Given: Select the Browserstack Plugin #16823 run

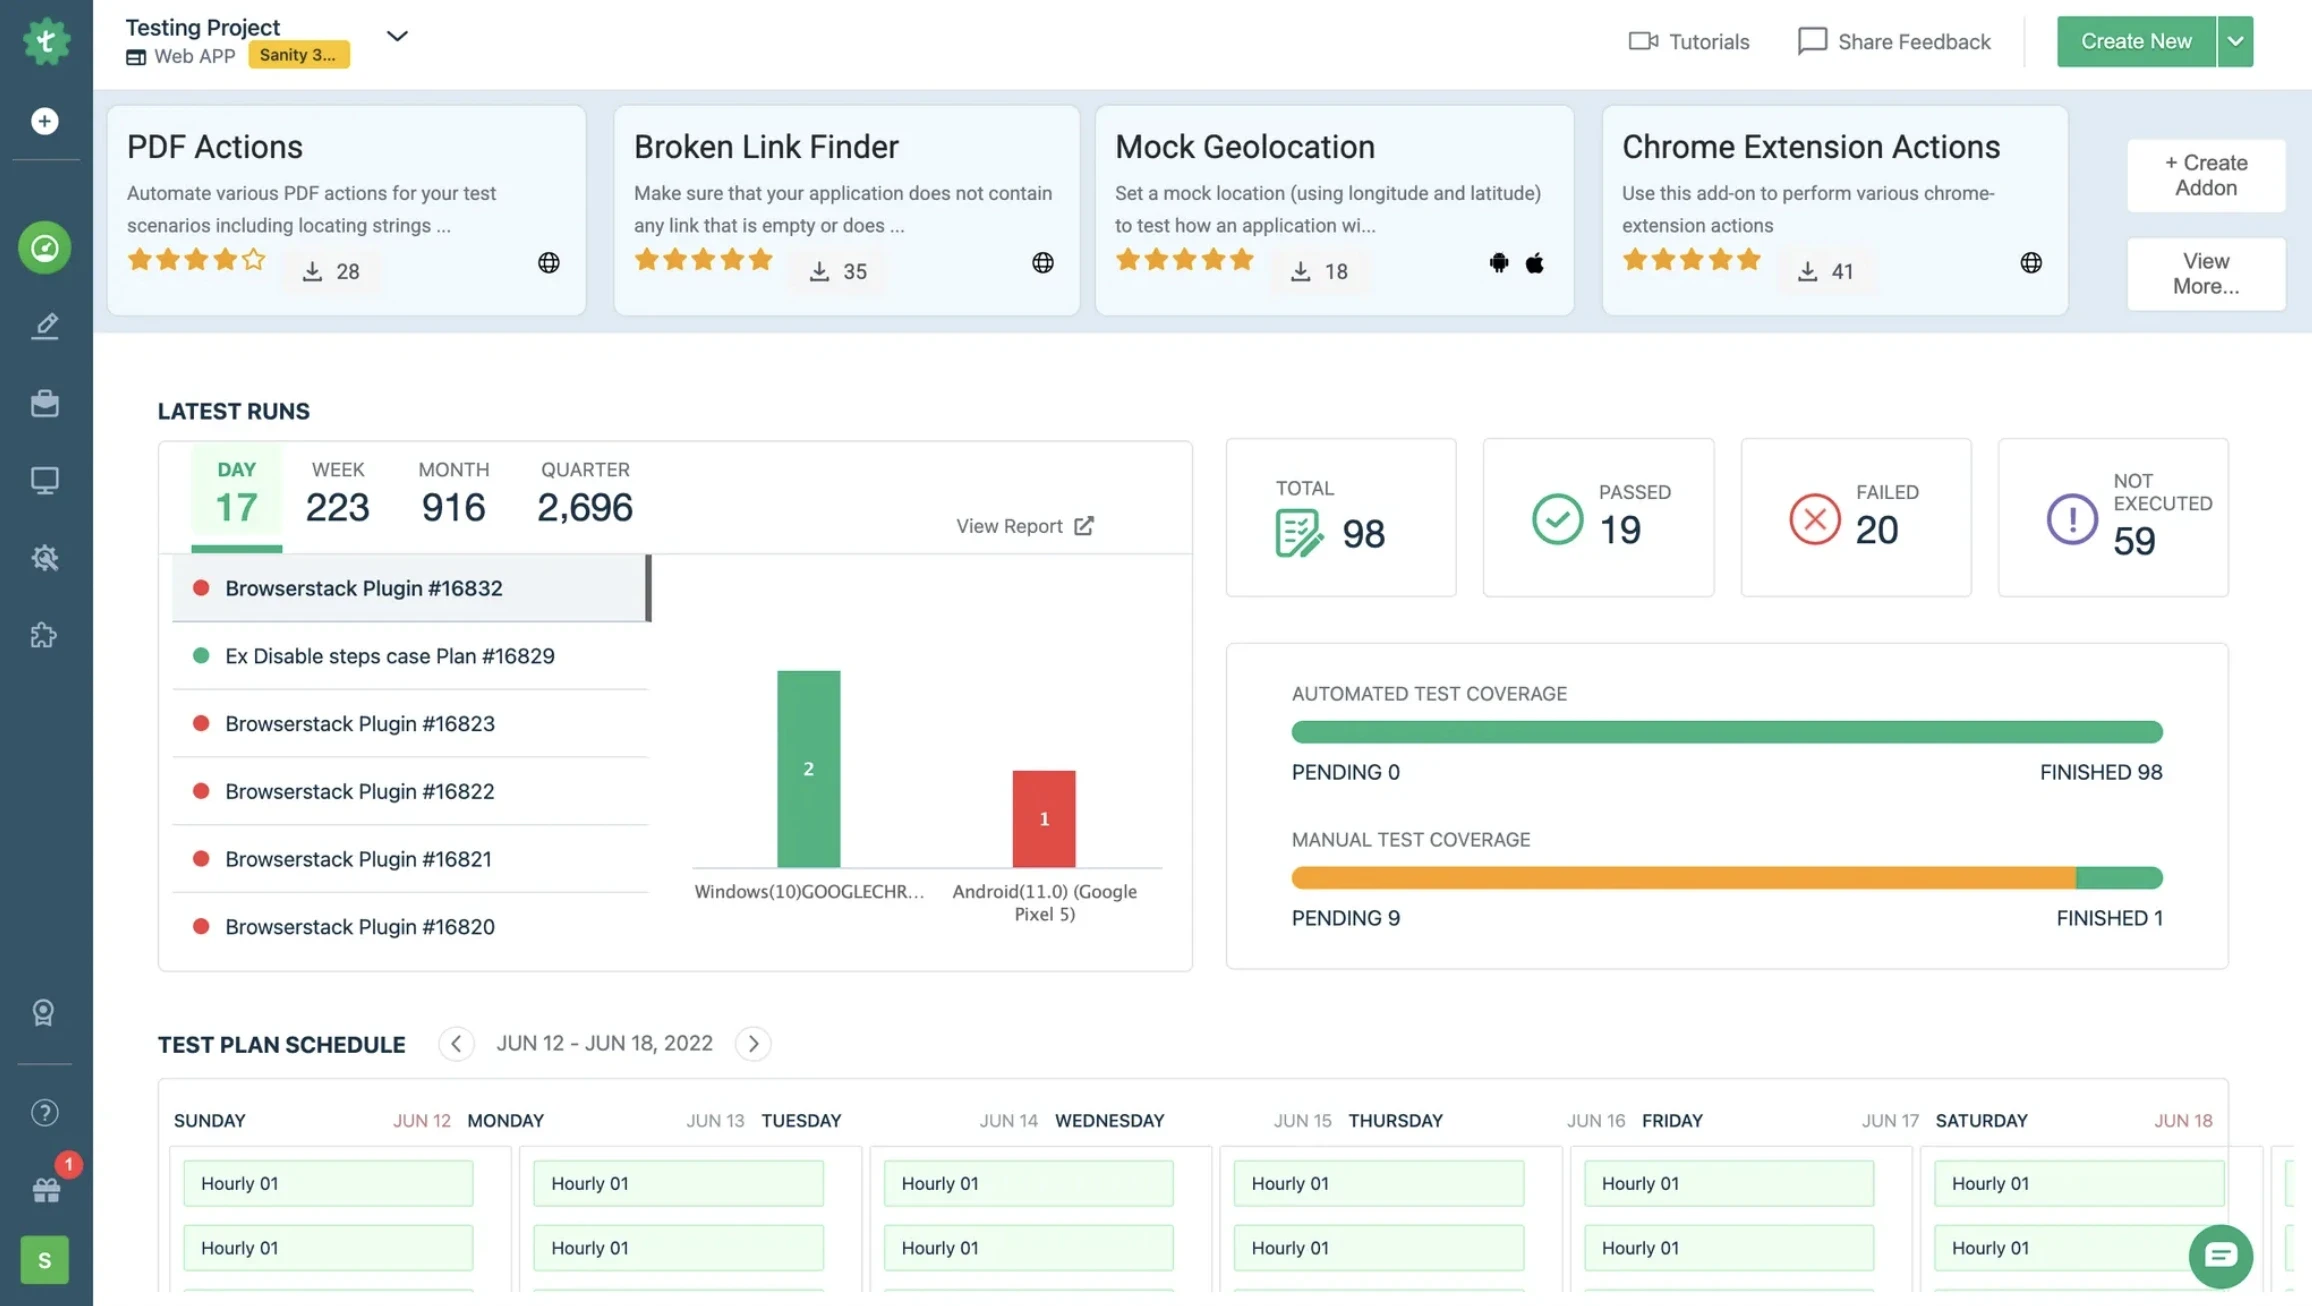Looking at the screenshot, I should (360, 723).
